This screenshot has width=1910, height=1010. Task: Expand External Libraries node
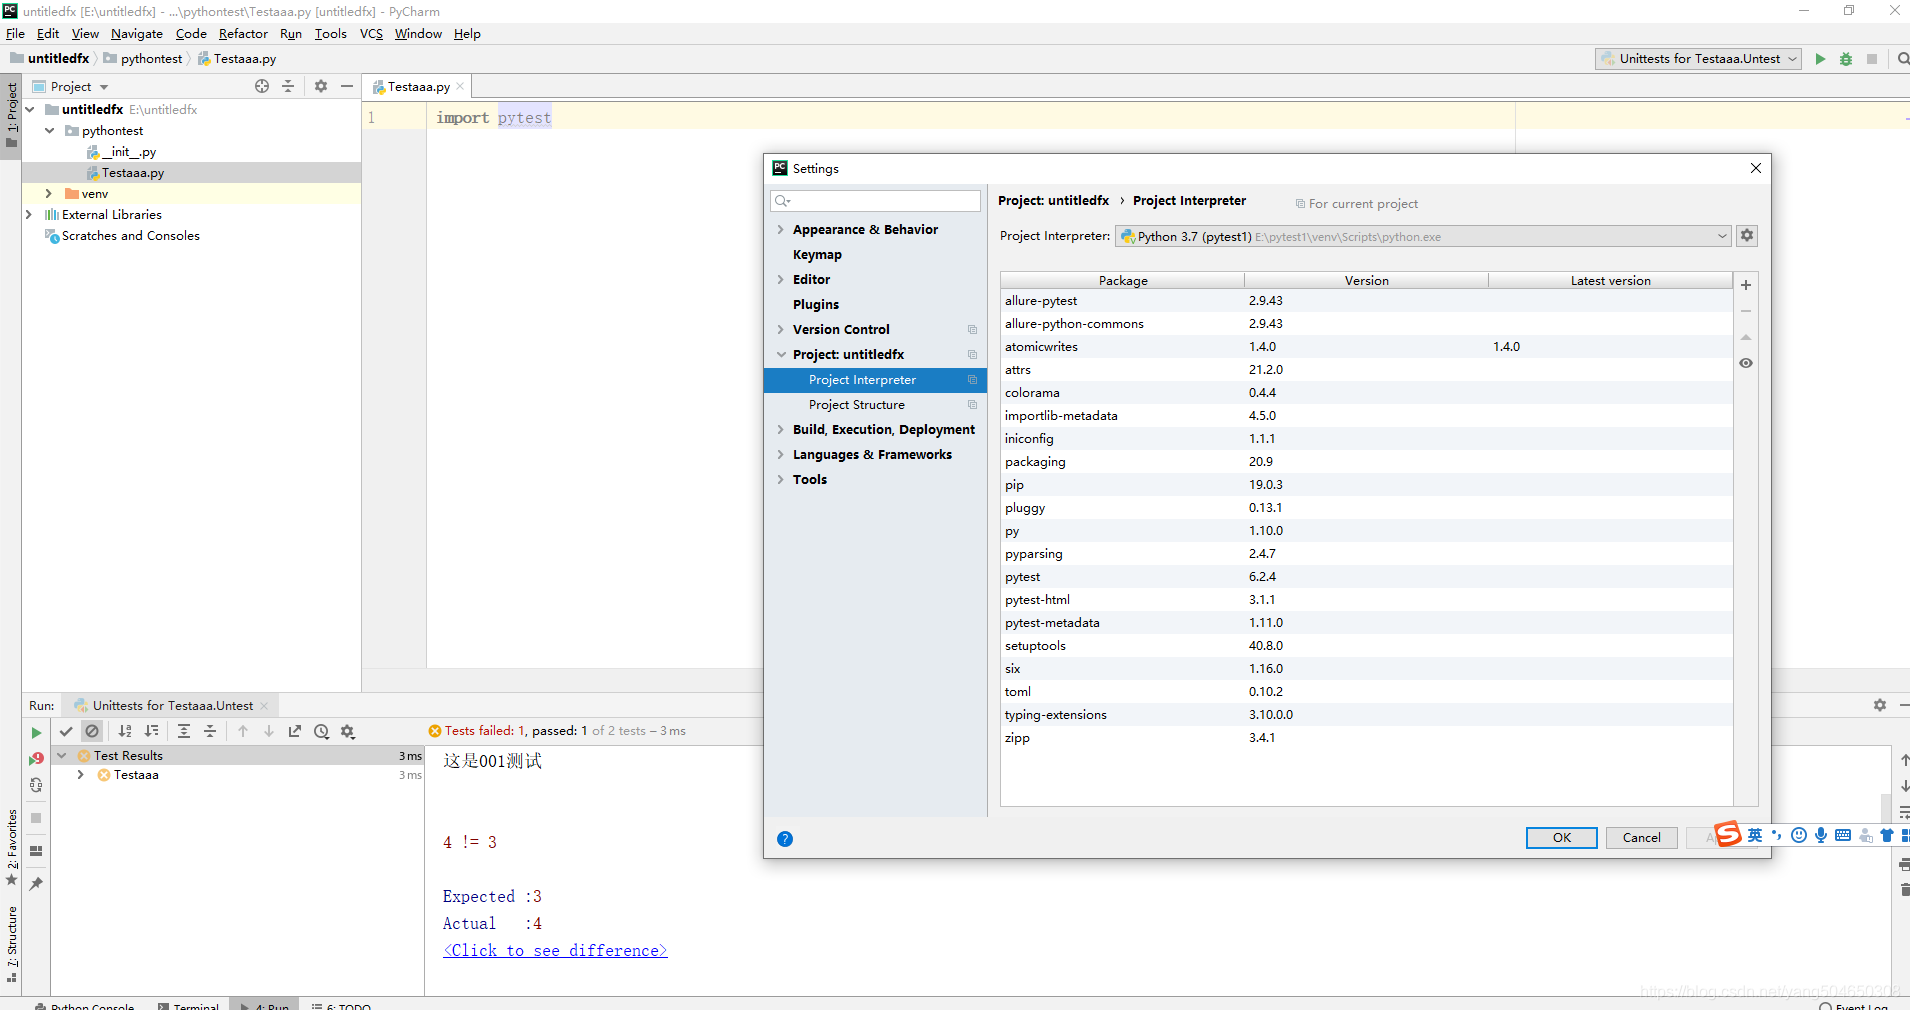point(29,214)
